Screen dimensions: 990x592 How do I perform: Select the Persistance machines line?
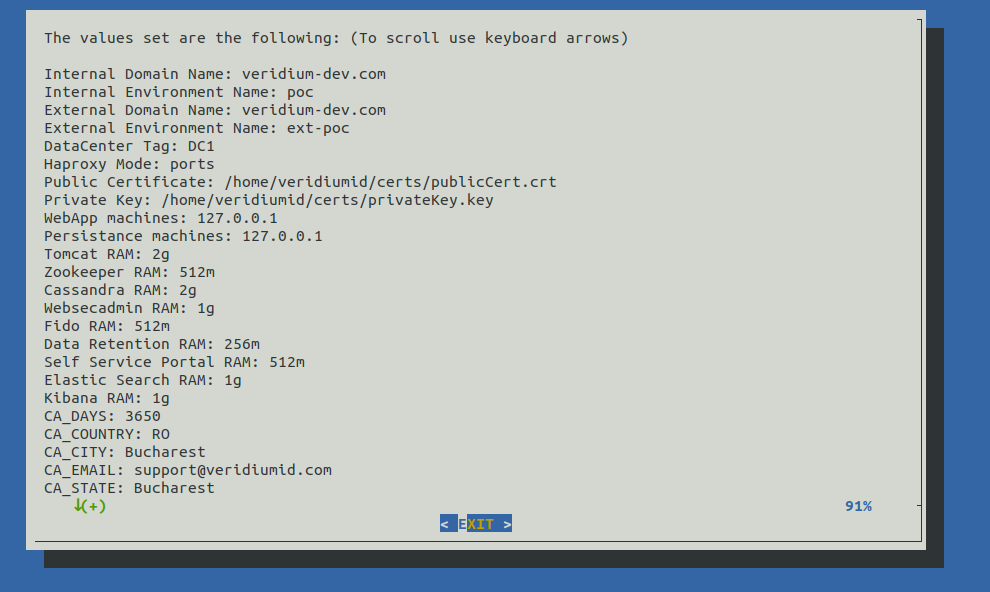click(183, 236)
